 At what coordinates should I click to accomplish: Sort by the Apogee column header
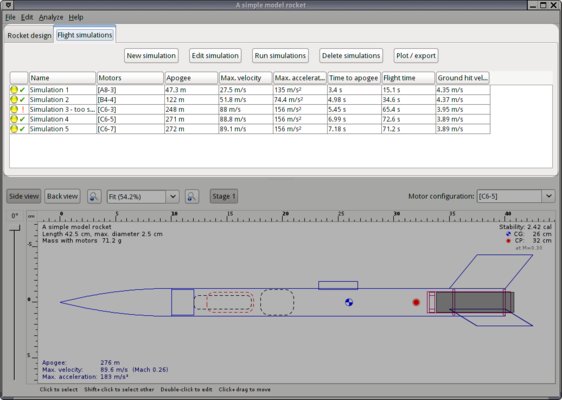pos(191,78)
